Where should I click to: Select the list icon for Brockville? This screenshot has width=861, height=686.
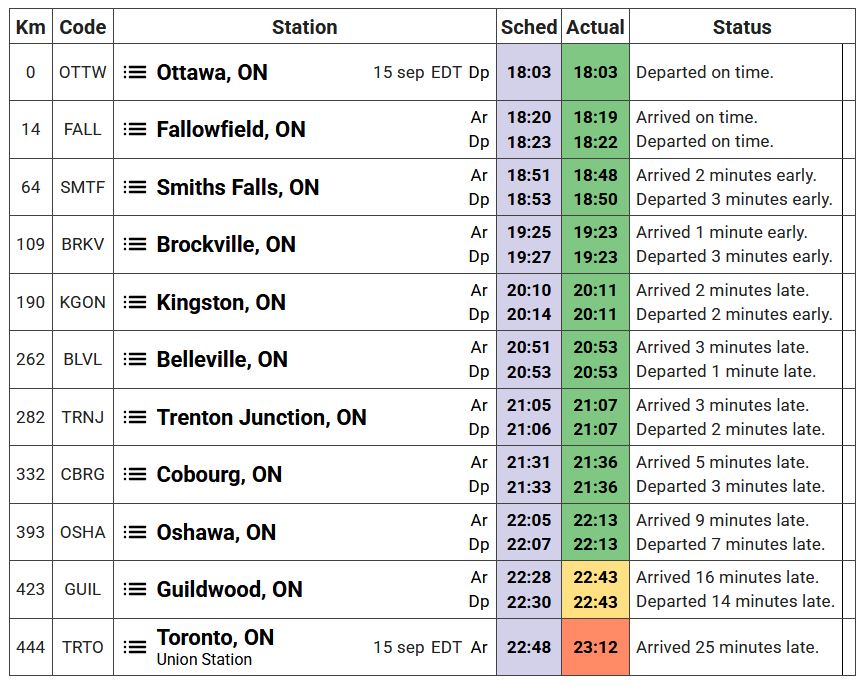coord(135,245)
